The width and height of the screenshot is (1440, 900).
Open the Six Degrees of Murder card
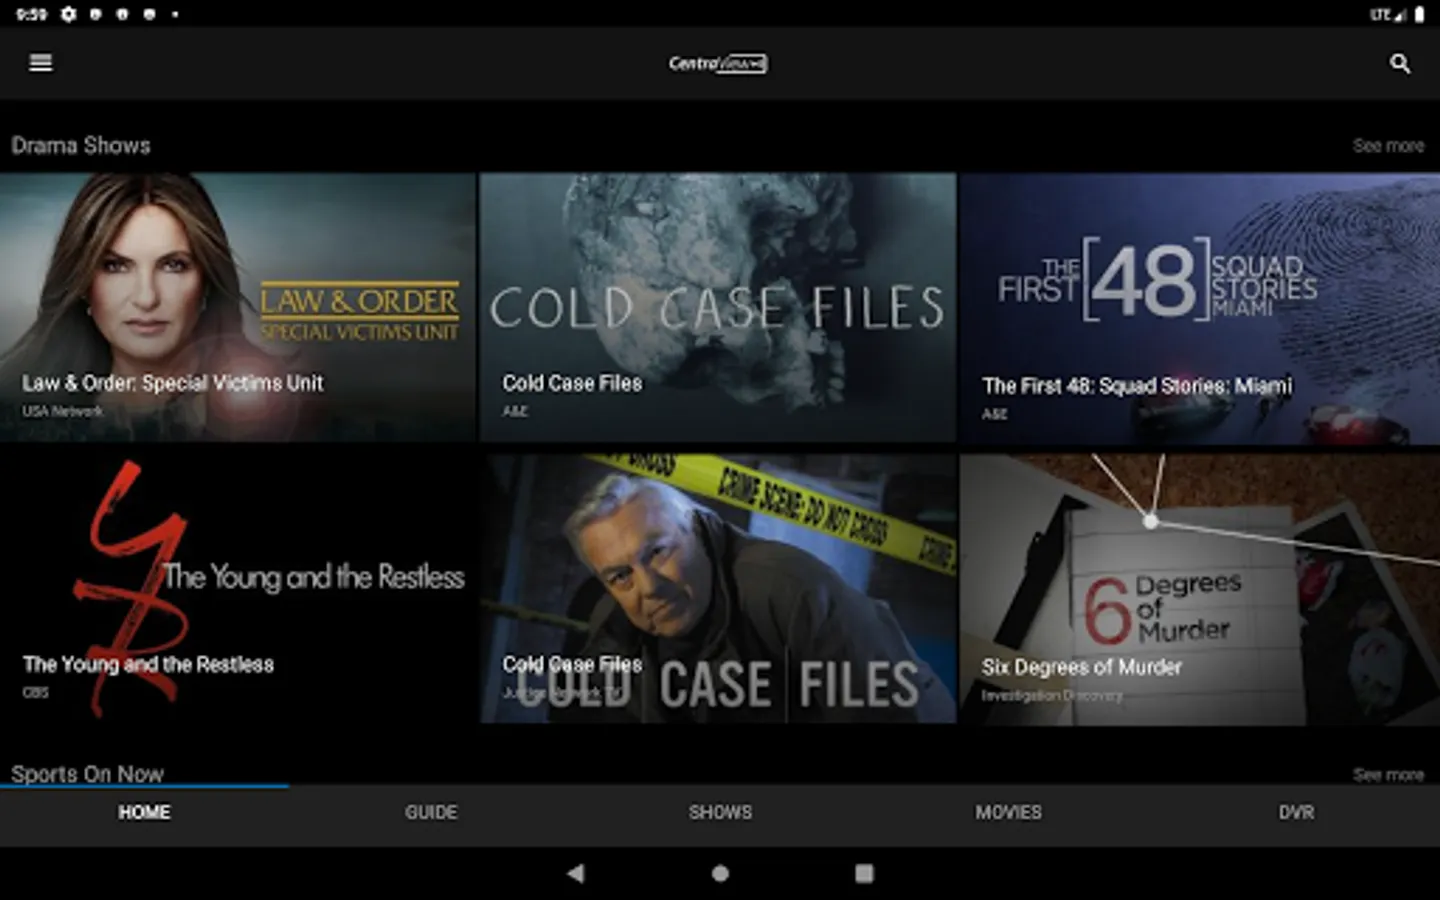coord(1200,589)
